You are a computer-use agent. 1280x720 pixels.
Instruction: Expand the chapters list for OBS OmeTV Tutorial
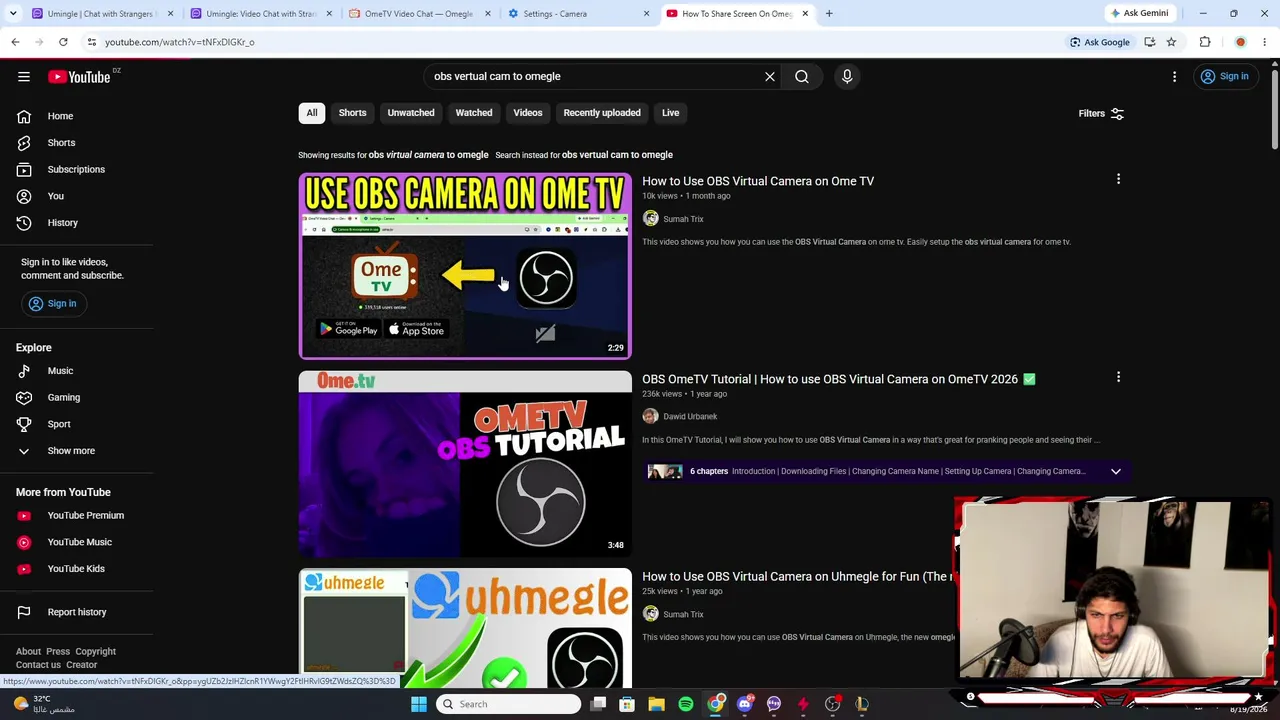pyautogui.click(x=1116, y=471)
